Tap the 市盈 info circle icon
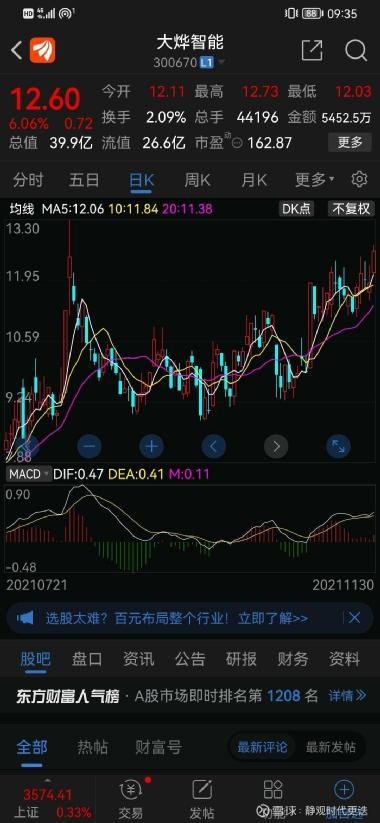Screen dimensions: 380x823 237,143
